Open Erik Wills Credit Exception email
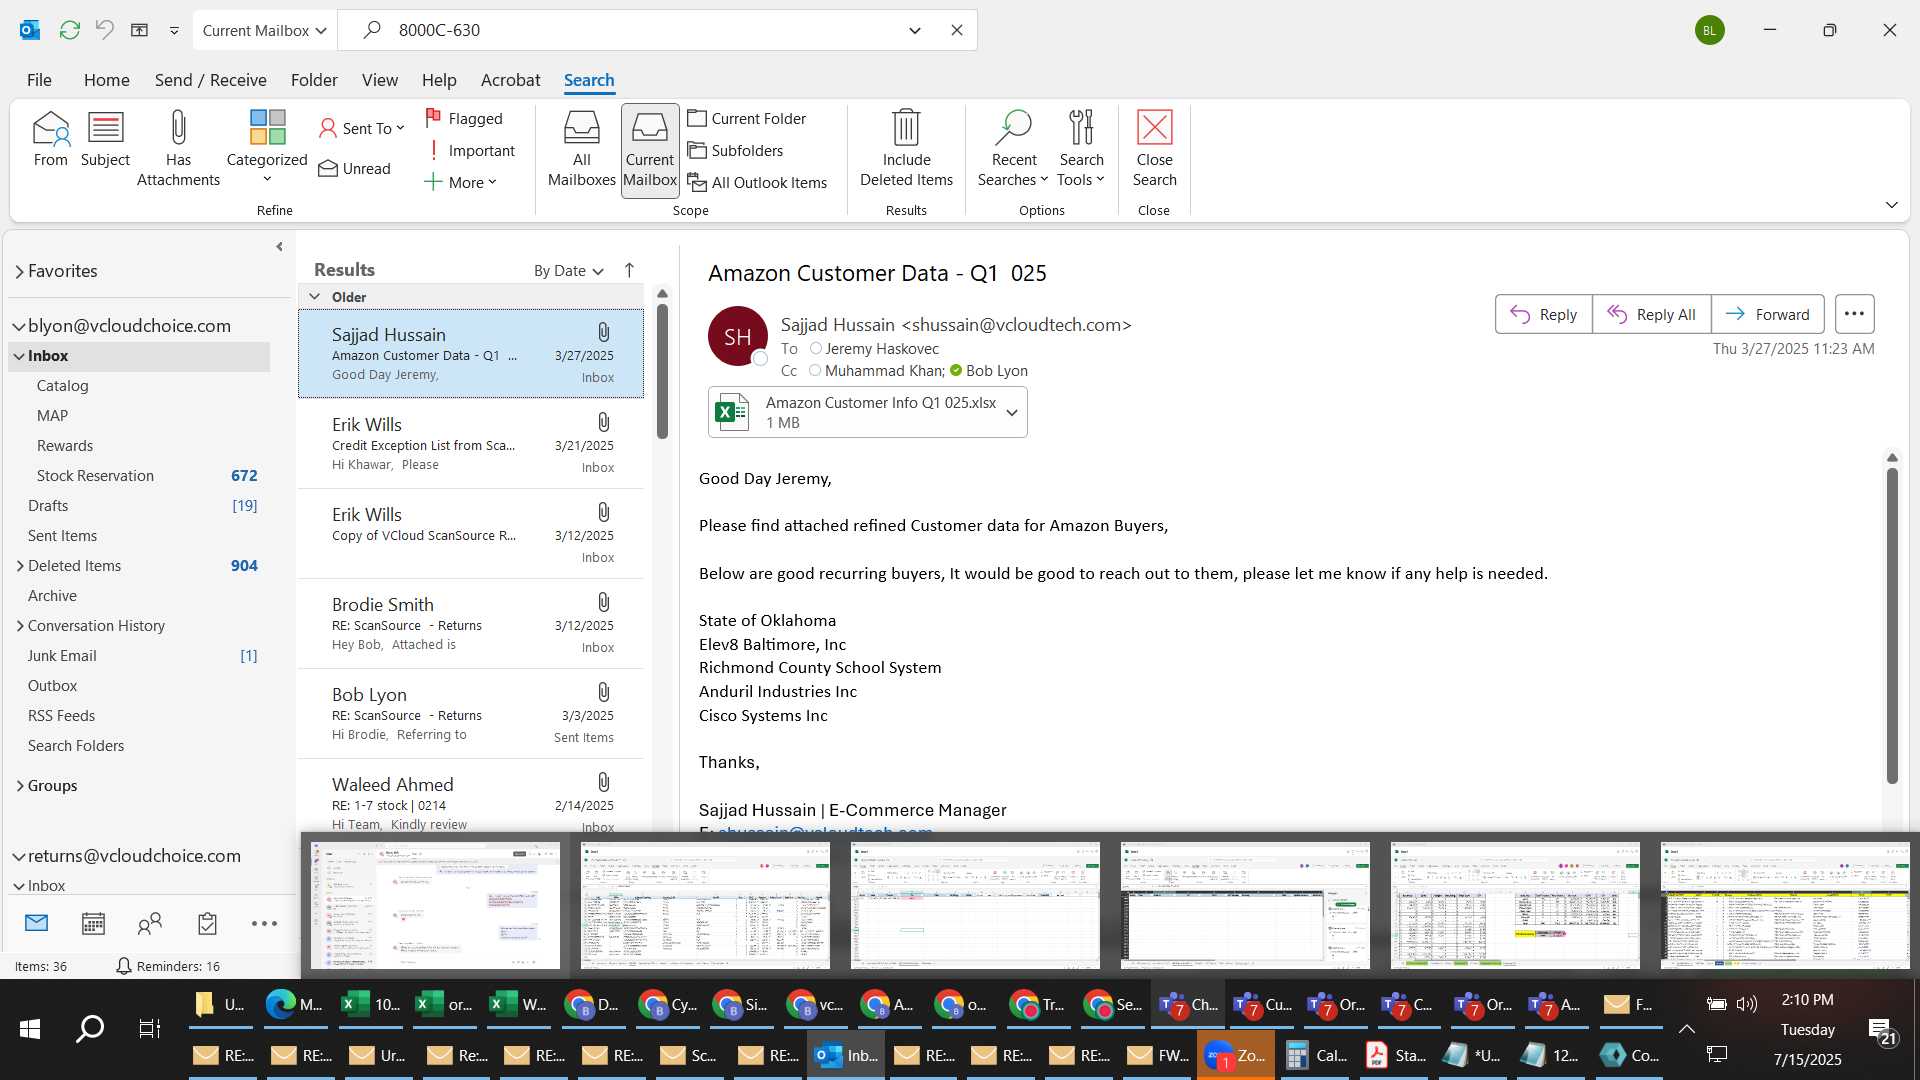Screen dimensions: 1920x1080 pos(471,444)
